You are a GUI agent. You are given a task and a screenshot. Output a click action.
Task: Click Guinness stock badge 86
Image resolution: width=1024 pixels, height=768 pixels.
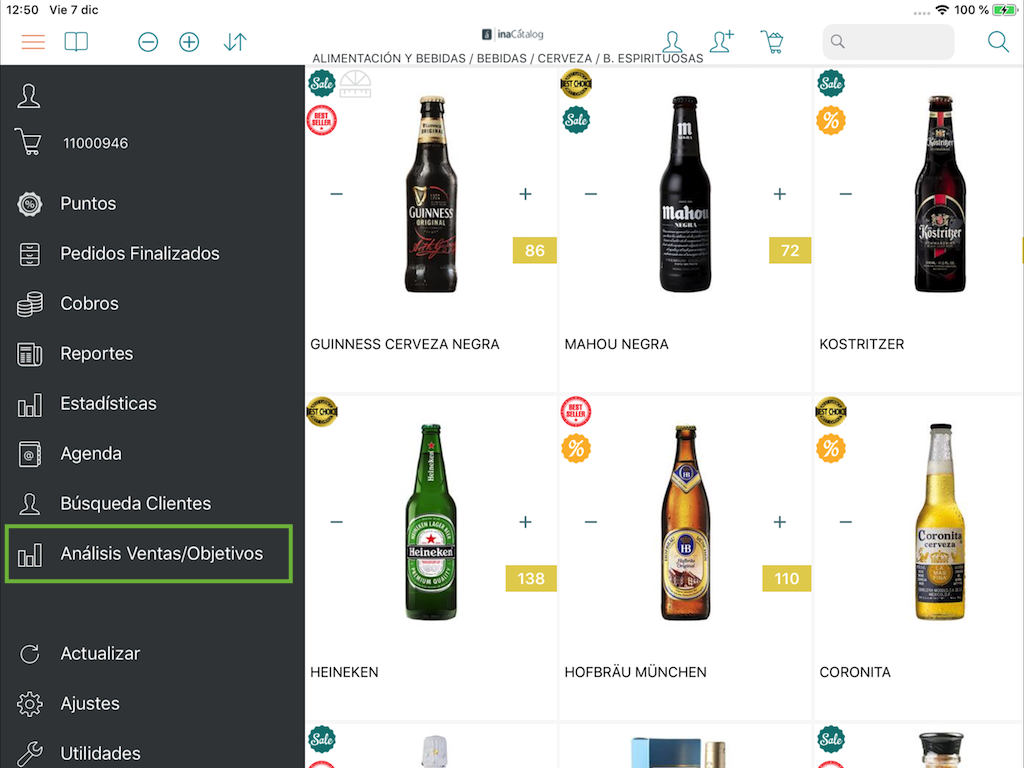coord(535,250)
